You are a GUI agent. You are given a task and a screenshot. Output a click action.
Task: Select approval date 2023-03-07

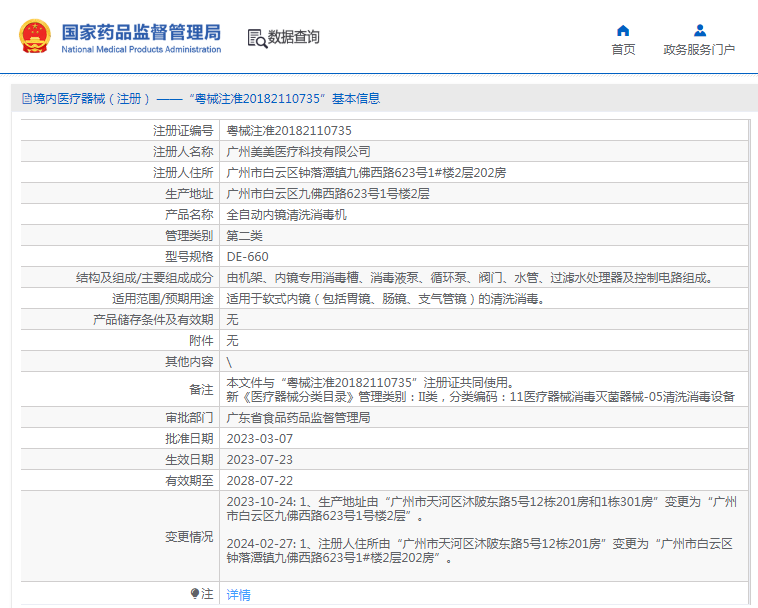pyautogui.click(x=260, y=439)
